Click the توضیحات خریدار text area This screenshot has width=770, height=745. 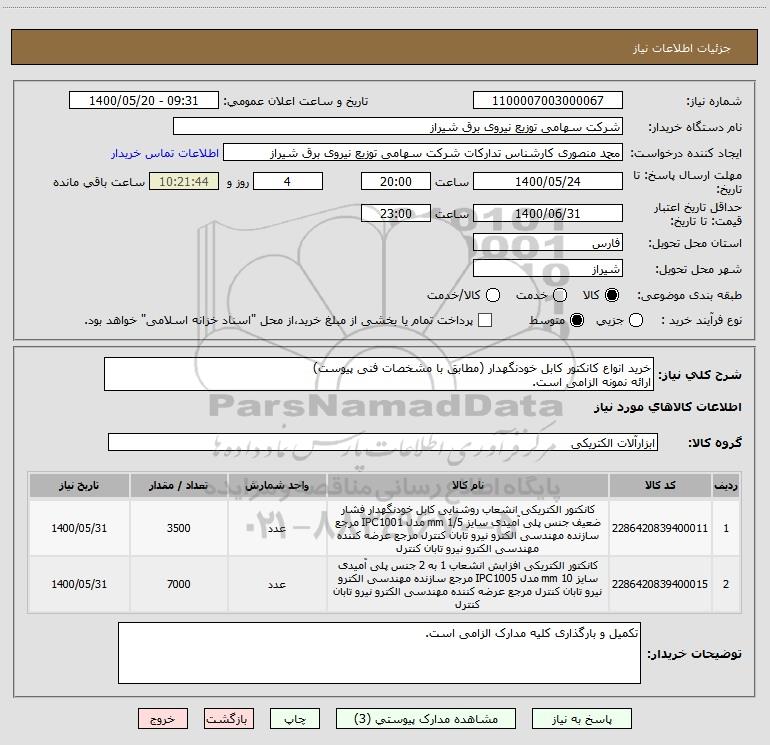(380, 653)
